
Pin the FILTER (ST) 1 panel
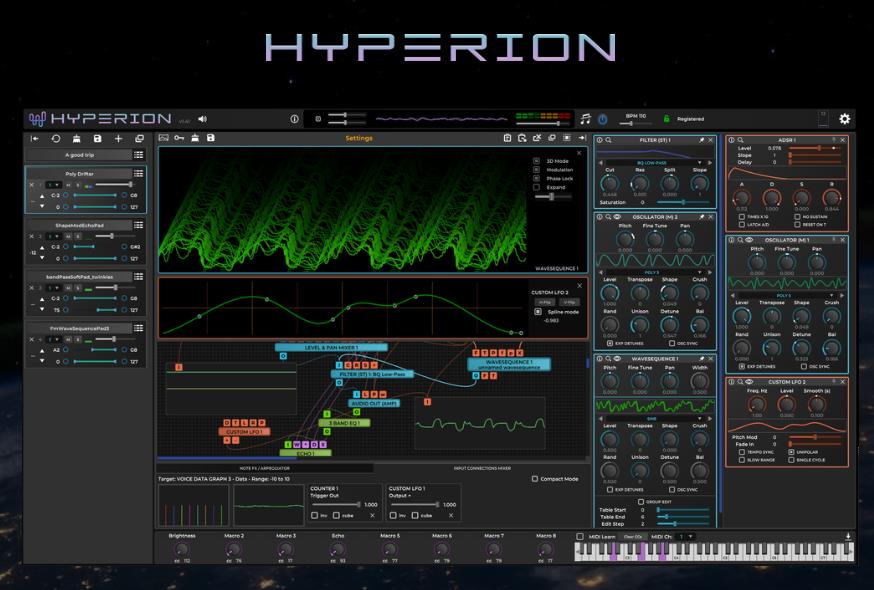pos(701,141)
